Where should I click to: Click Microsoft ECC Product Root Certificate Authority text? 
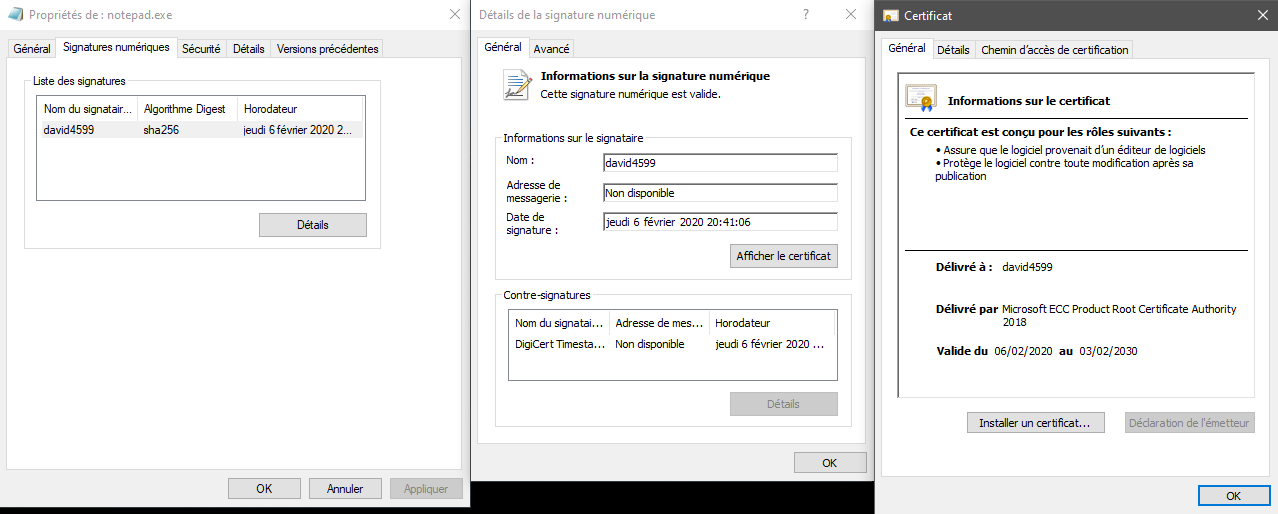pos(1119,315)
